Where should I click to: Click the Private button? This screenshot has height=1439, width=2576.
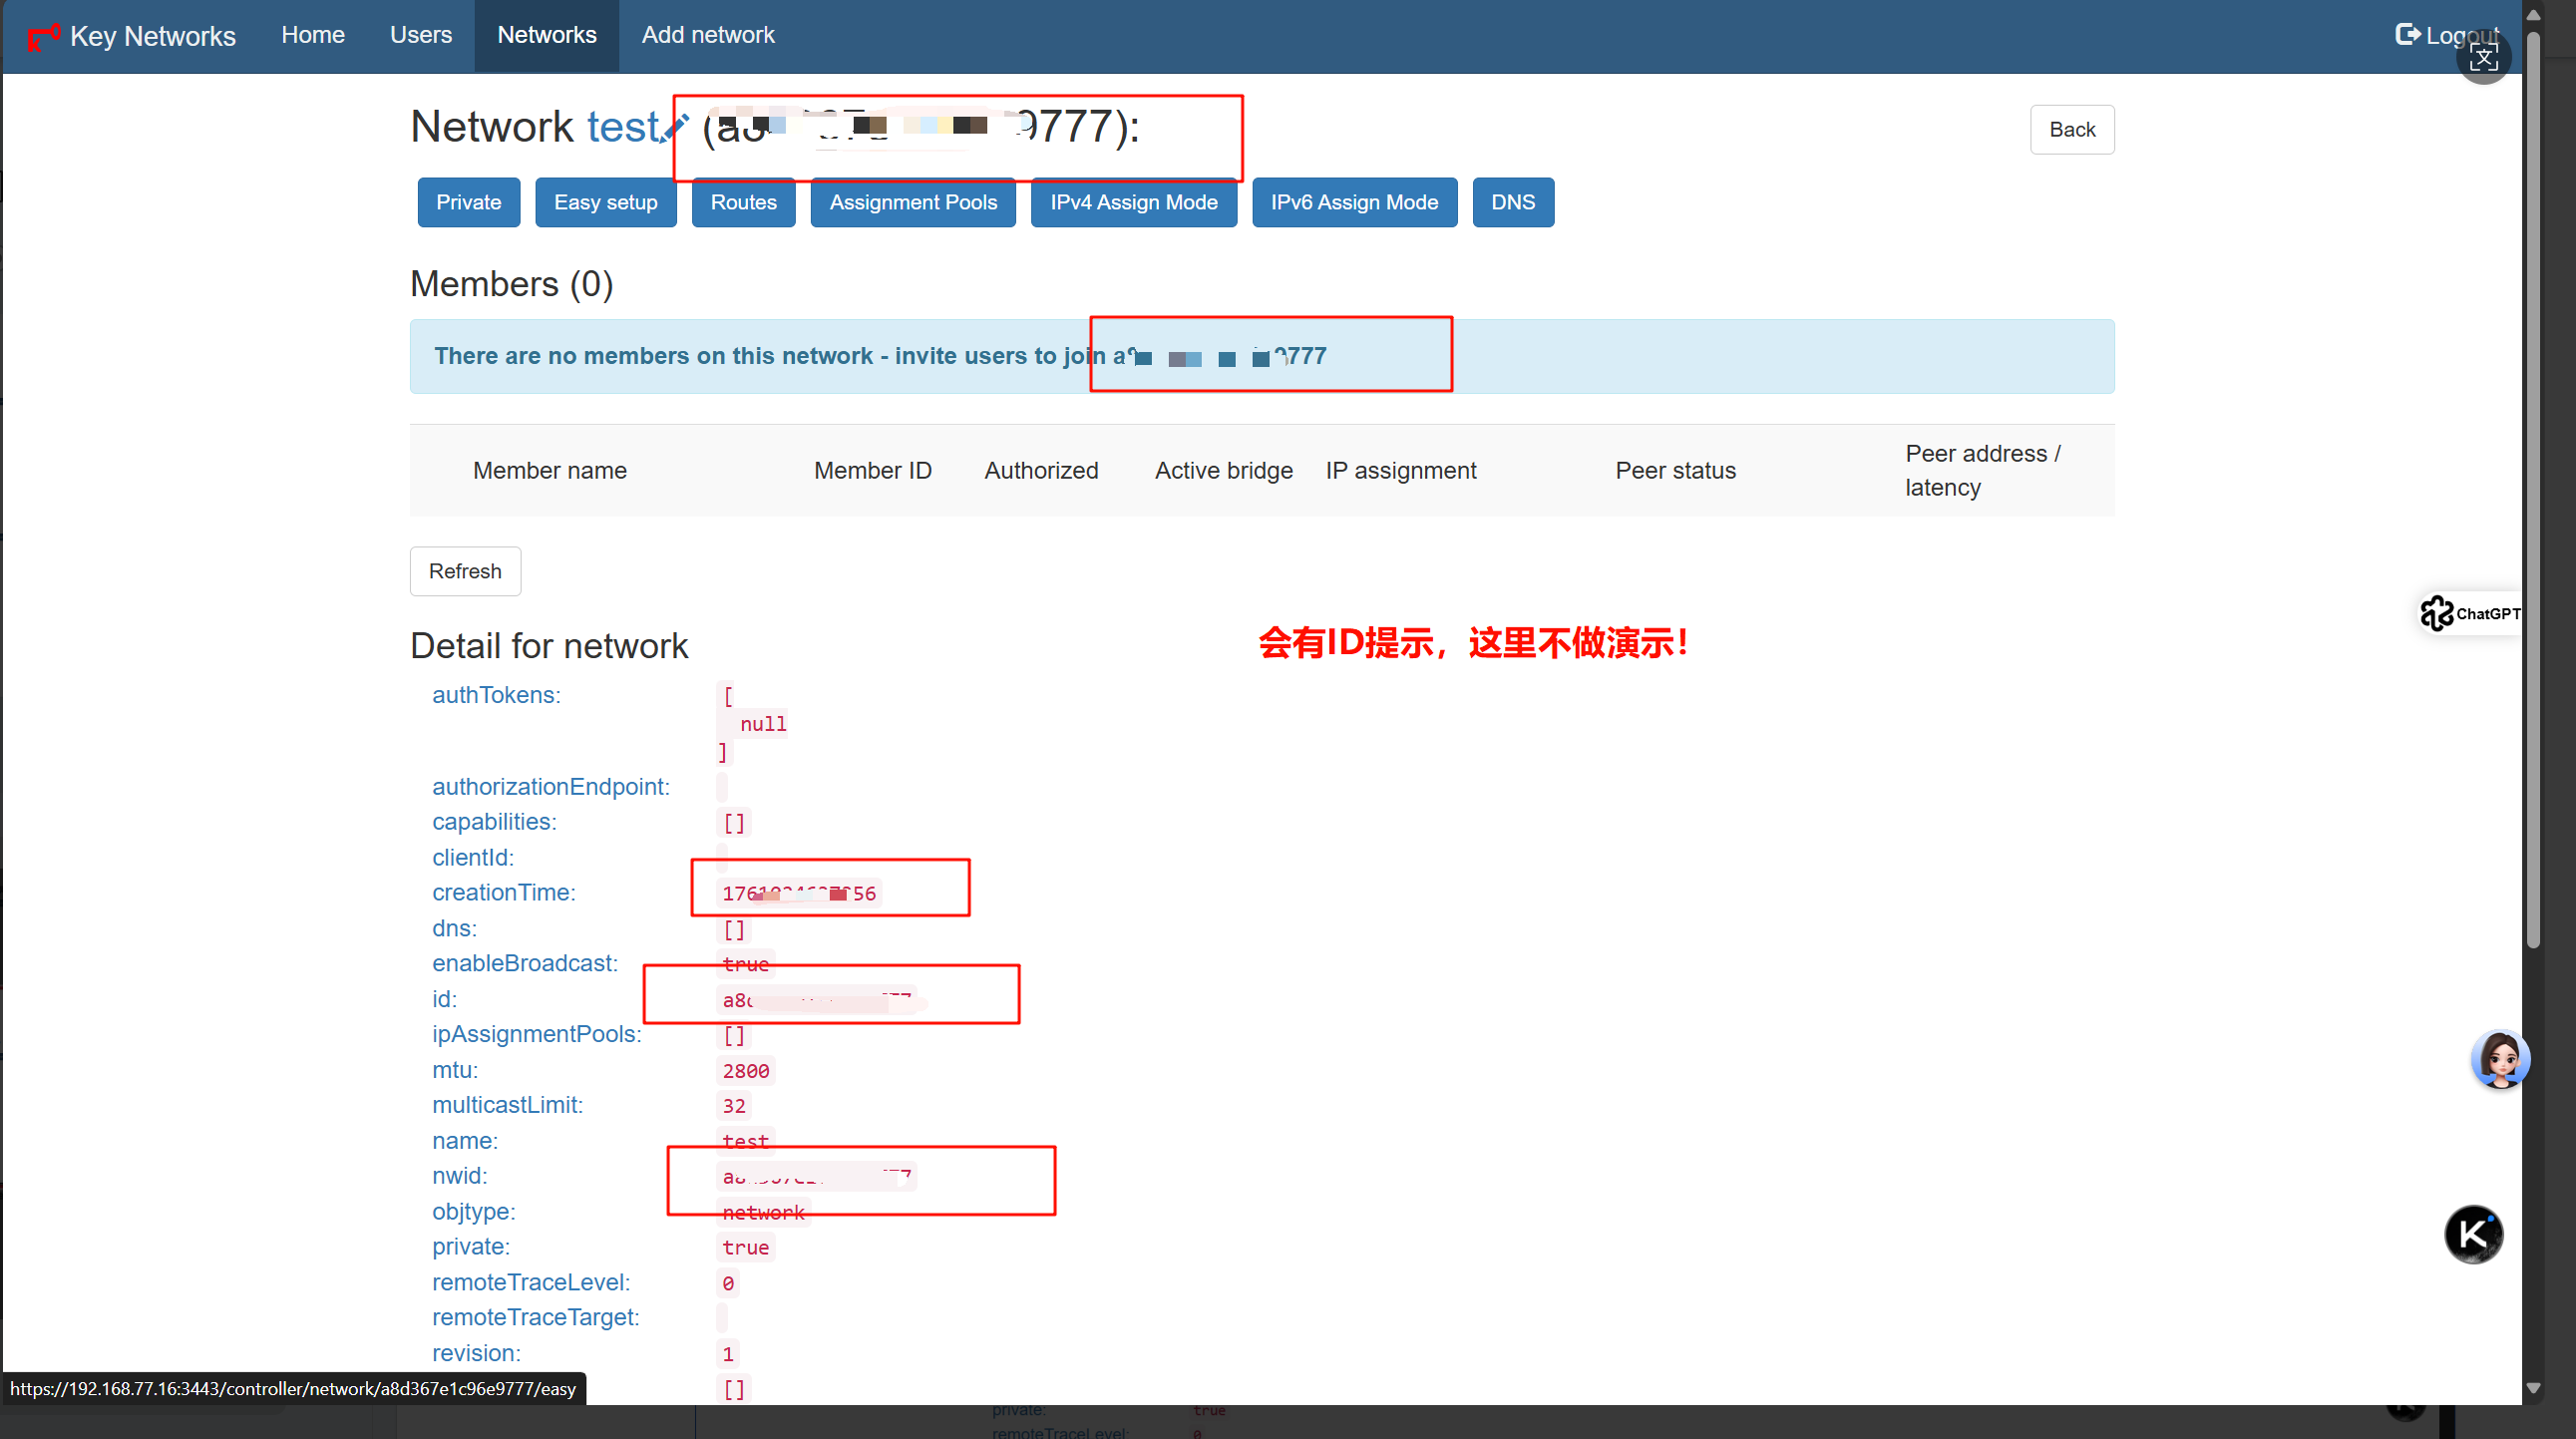coord(468,202)
